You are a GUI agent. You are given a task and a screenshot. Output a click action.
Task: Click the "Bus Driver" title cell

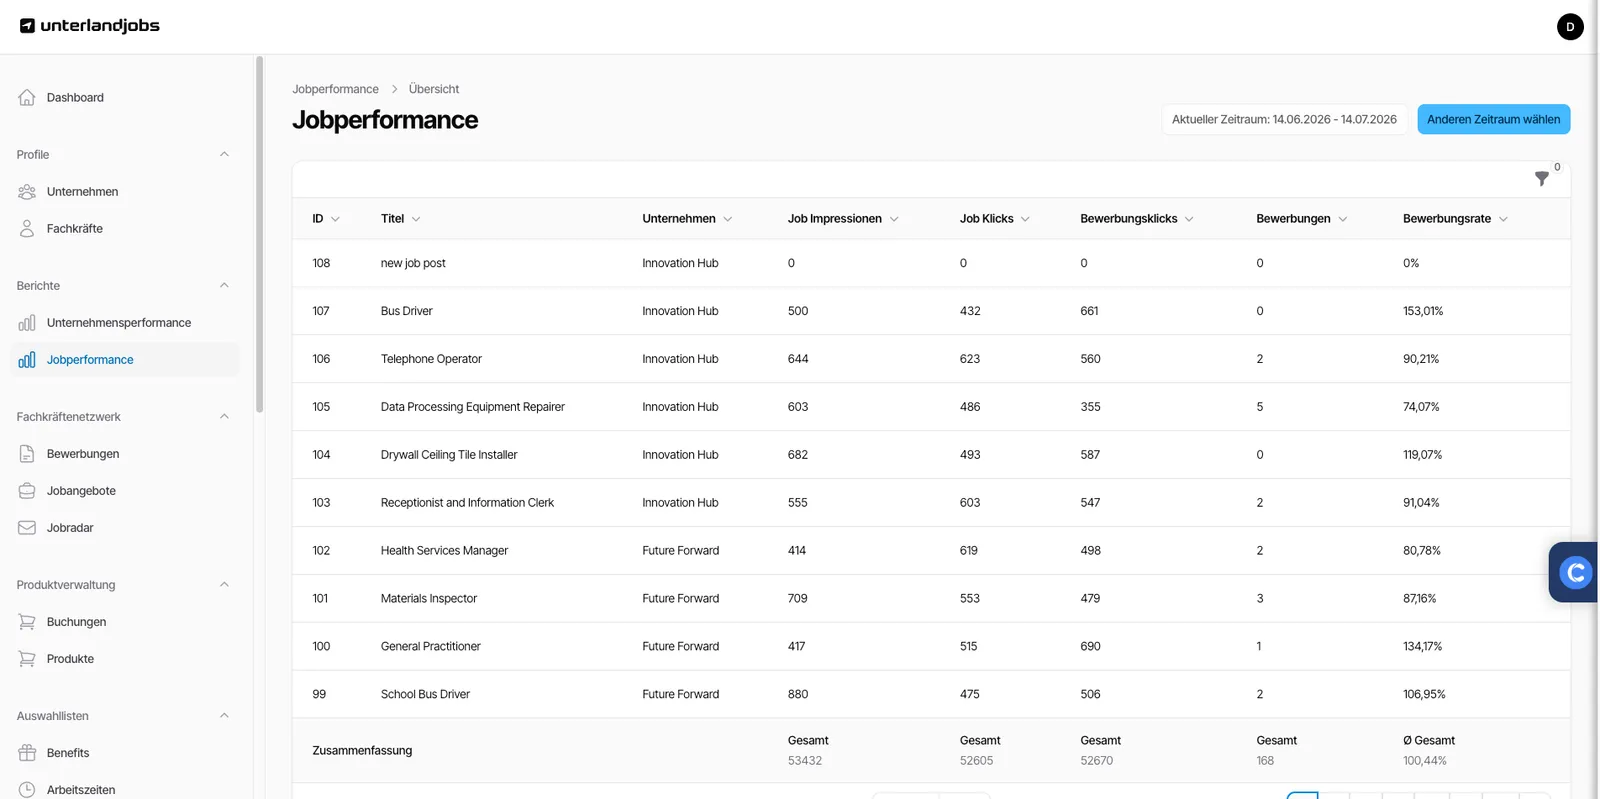click(407, 311)
